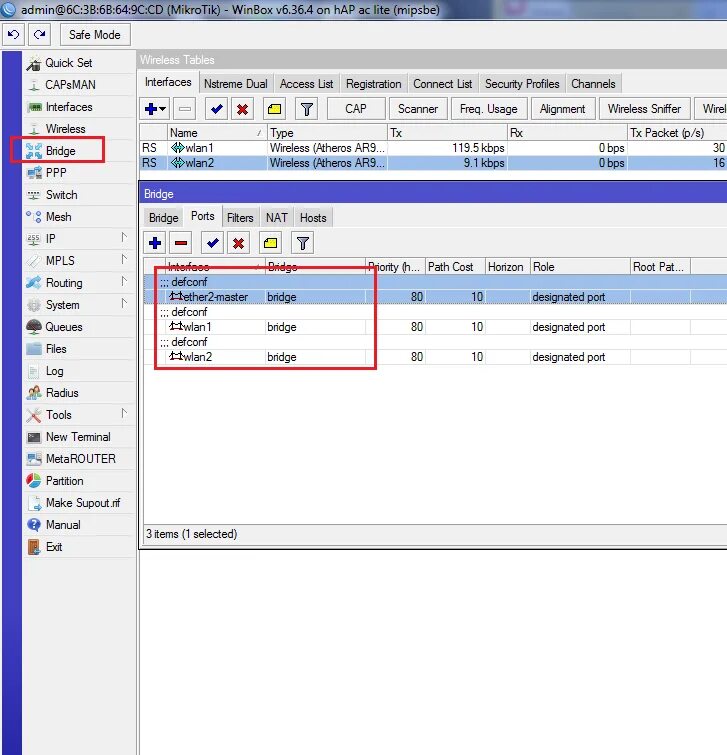
Task: Select the ether2-master bridge port row
Action: 436,297
